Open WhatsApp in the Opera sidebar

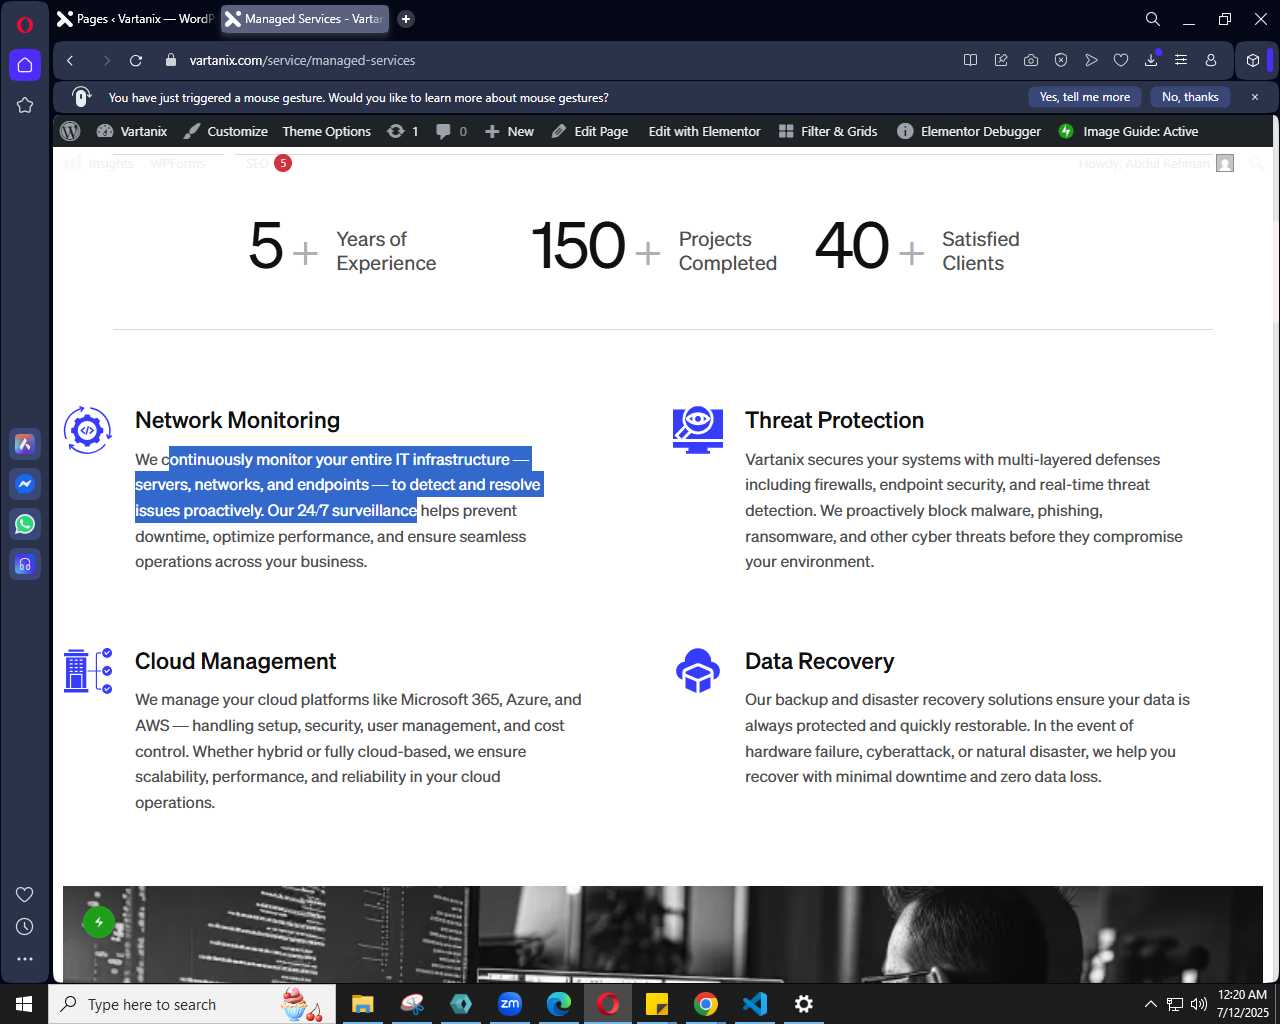pyautogui.click(x=25, y=524)
